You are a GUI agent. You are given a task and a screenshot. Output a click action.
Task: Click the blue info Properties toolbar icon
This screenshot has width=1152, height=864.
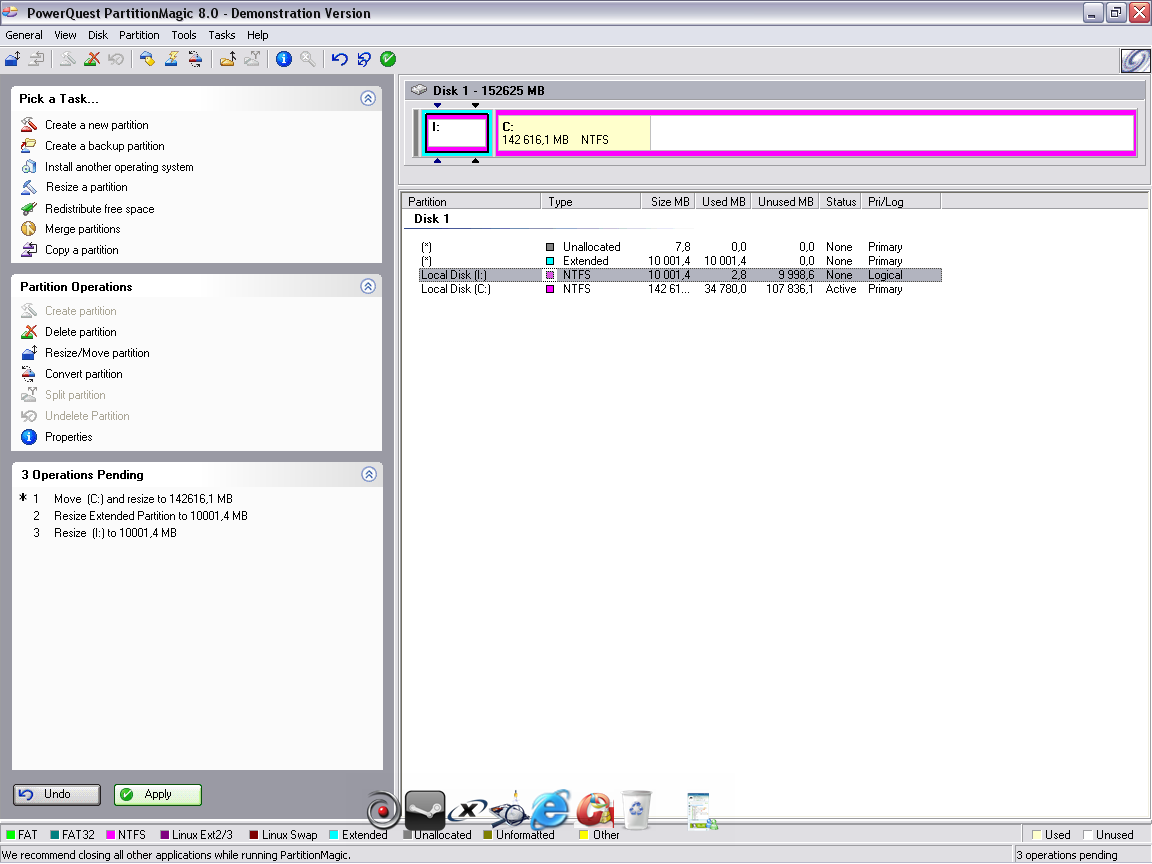(284, 60)
